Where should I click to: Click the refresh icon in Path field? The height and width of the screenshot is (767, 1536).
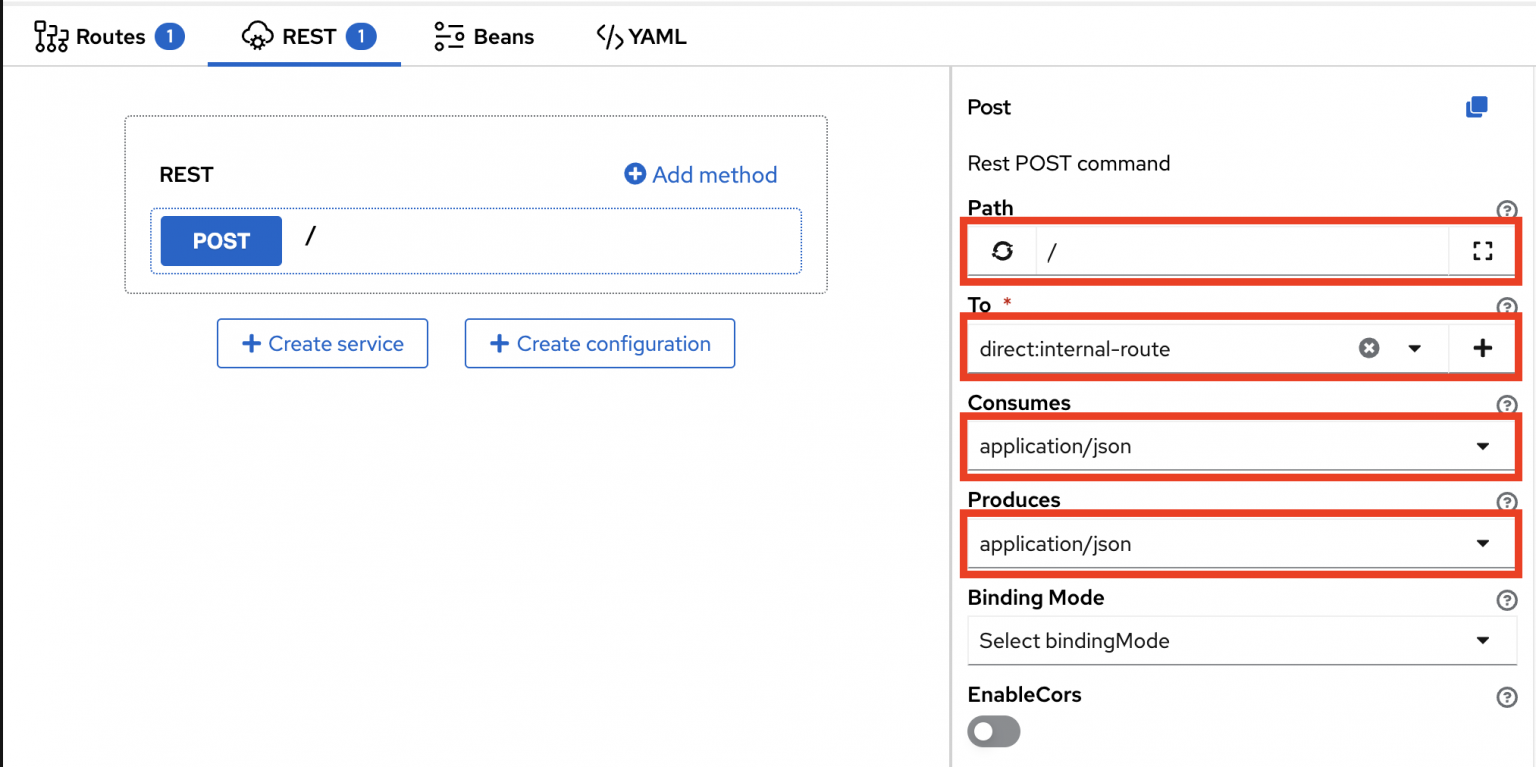pyautogui.click(x=1002, y=251)
